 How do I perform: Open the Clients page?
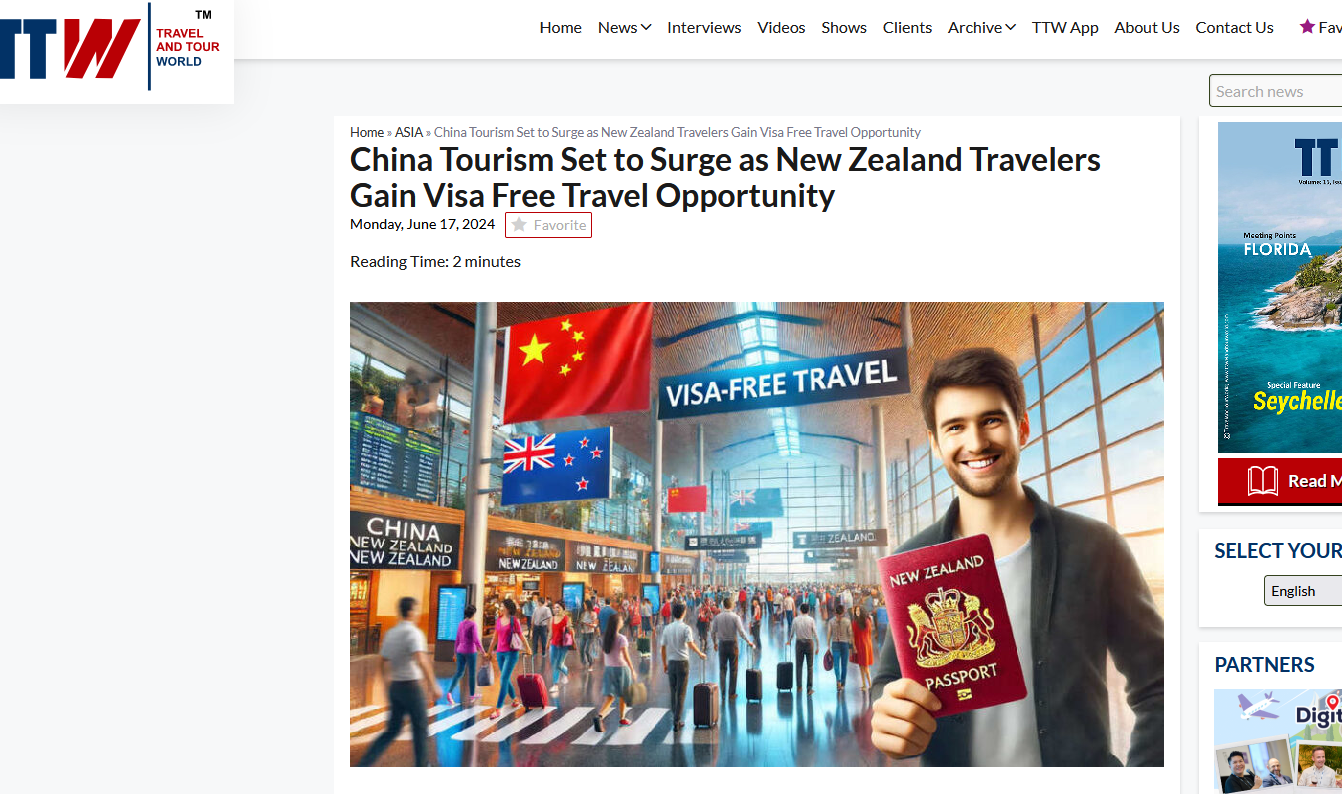(907, 27)
